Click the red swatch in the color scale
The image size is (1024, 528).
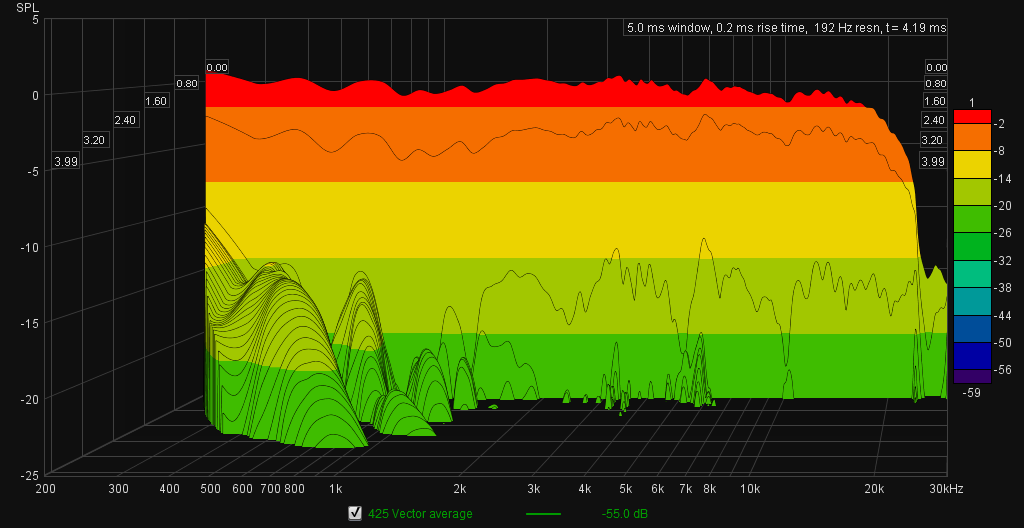pyautogui.click(x=972, y=116)
